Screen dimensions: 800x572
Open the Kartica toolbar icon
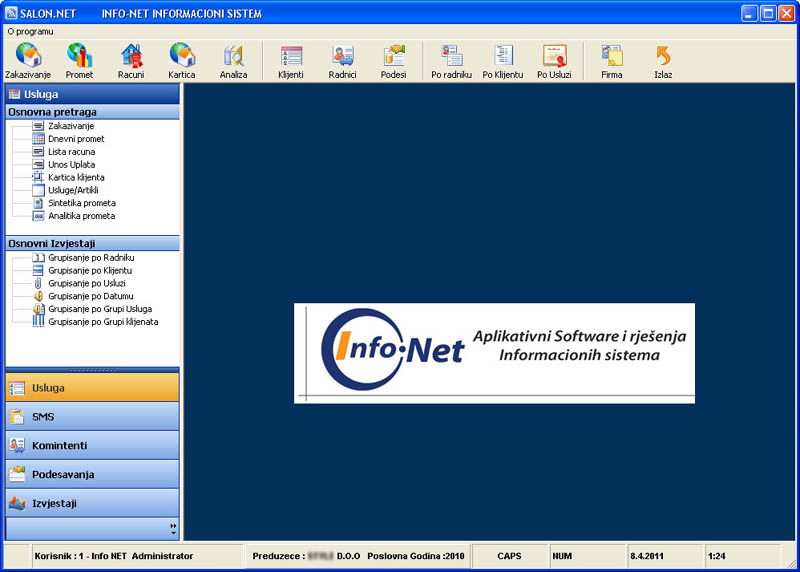(182, 61)
